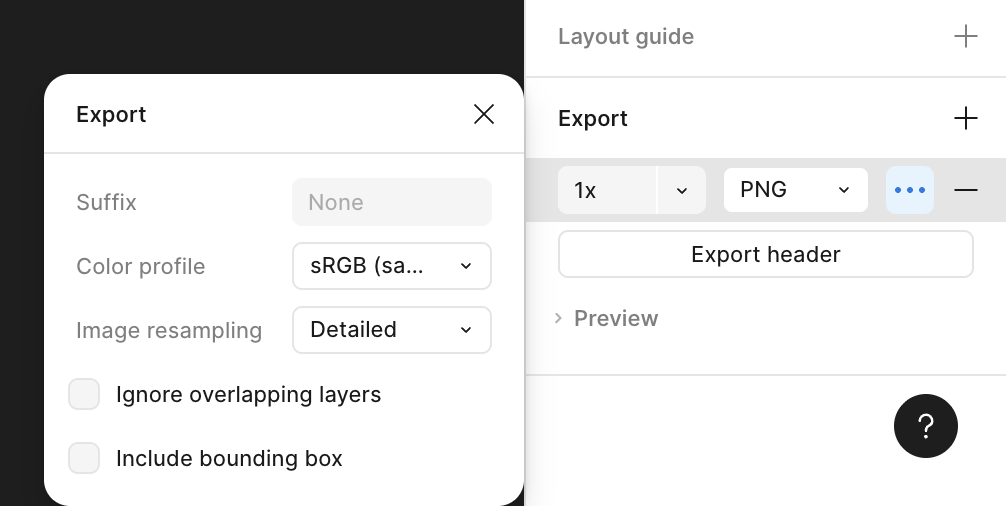Screen dimensions: 1006x506
Task: Click the 1x scale input field
Action: point(606,190)
